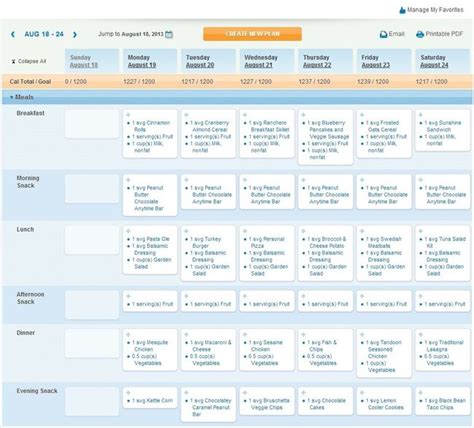Open Sunday August 18 day link
The width and height of the screenshot is (474, 428).
[x=84, y=65]
